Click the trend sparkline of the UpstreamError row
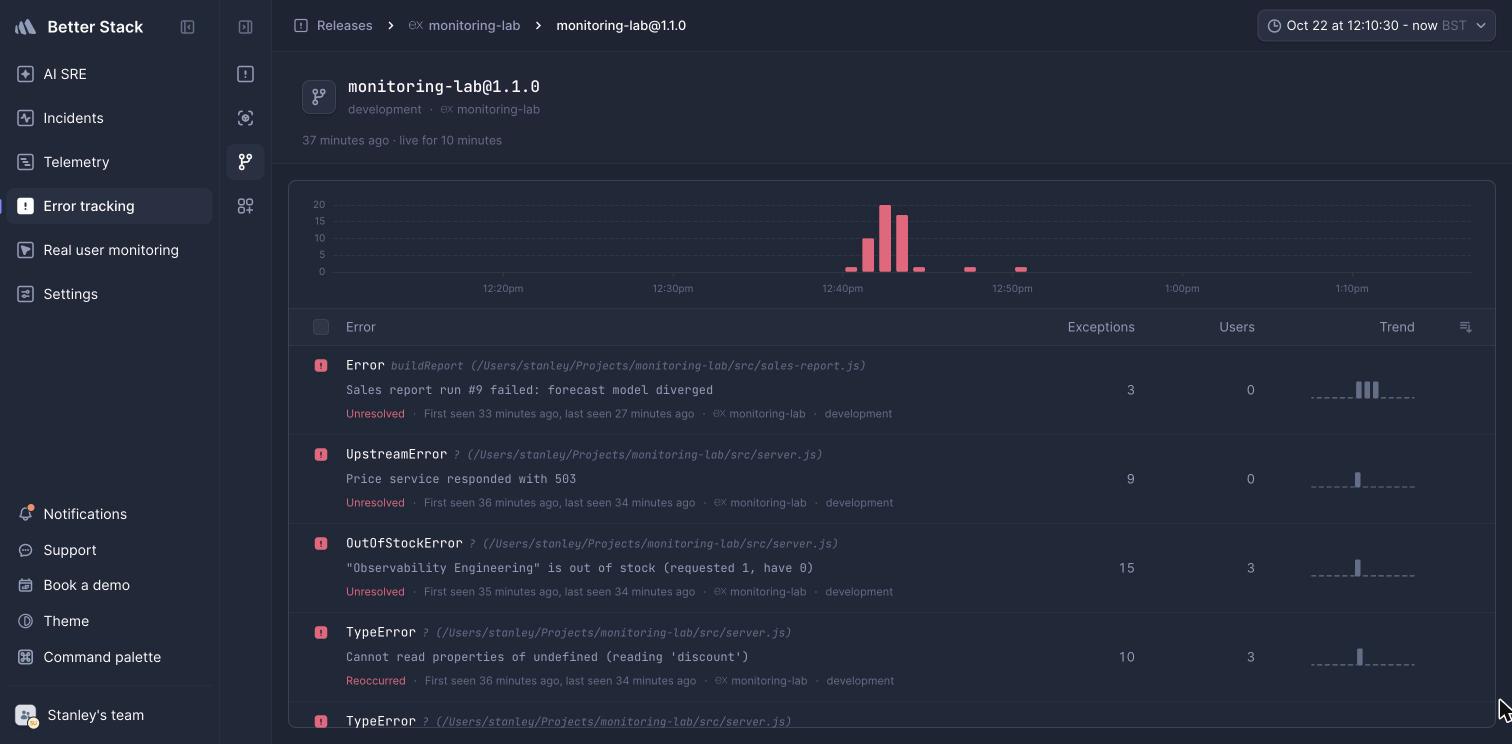The width and height of the screenshot is (1512, 744). [x=1362, y=480]
